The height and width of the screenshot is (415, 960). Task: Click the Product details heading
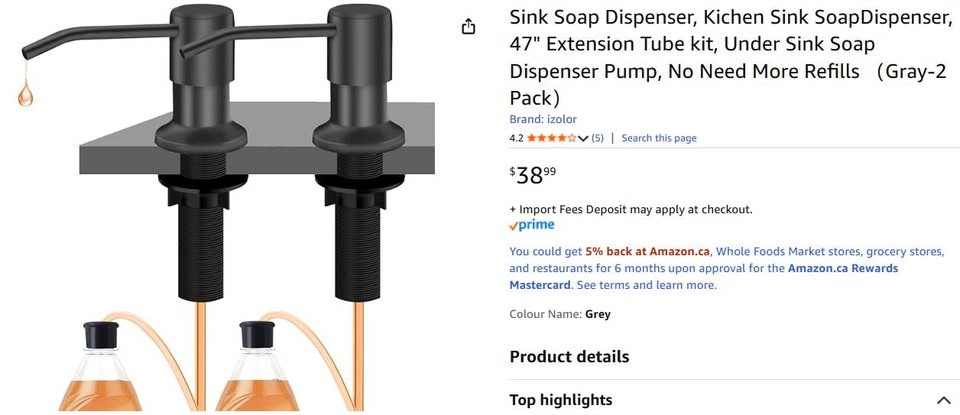[x=569, y=357]
